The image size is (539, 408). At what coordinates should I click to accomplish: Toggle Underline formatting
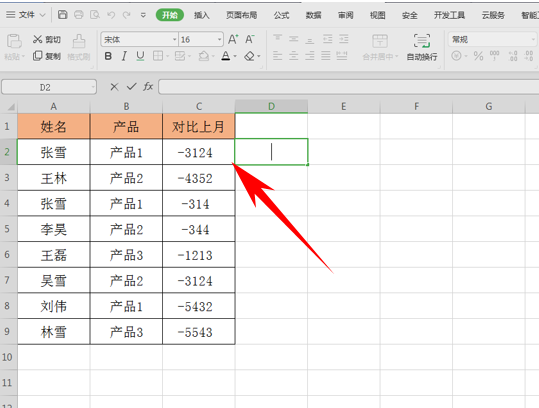[x=140, y=56]
